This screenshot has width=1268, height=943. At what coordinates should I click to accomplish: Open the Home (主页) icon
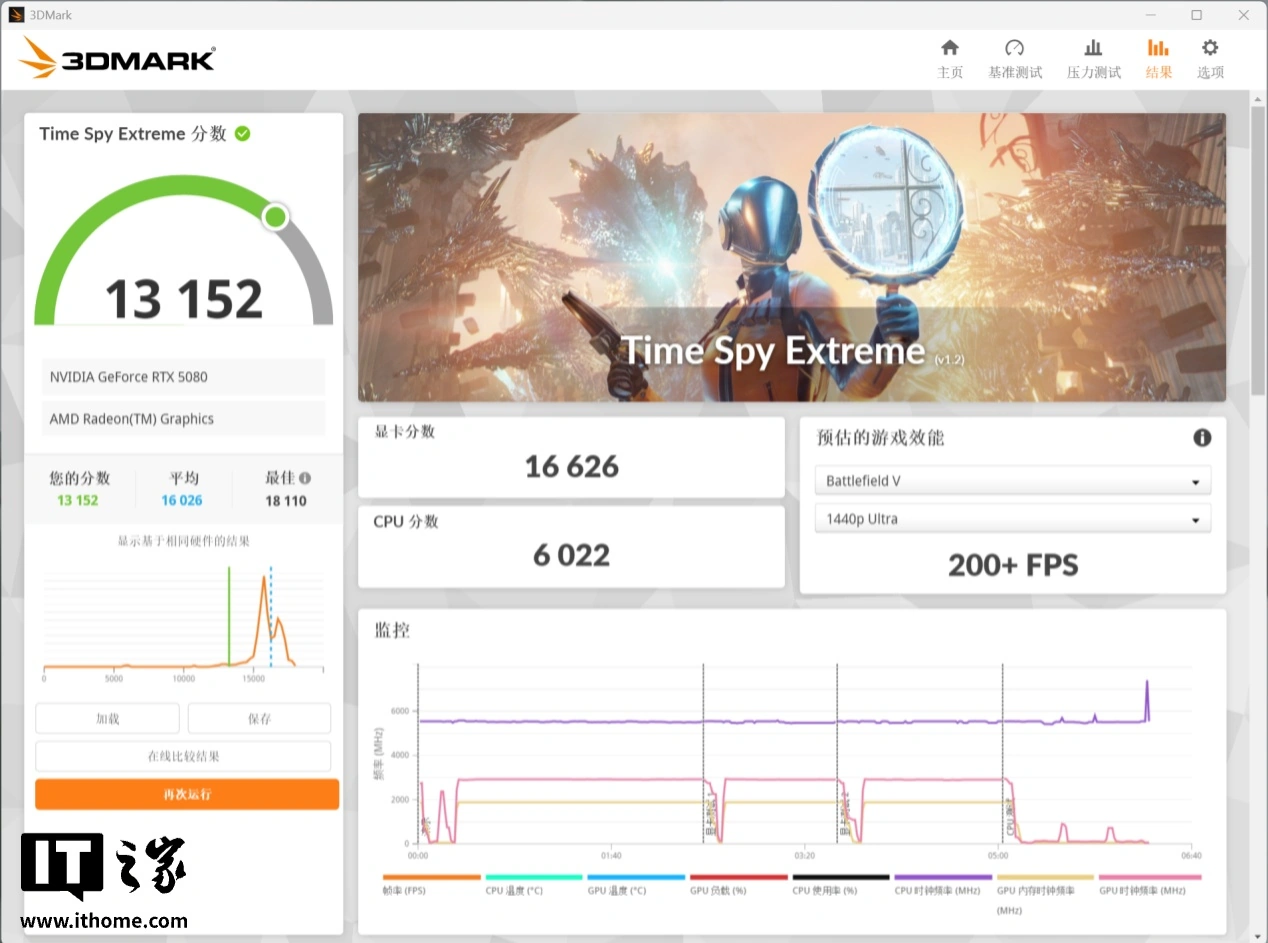[x=949, y=48]
